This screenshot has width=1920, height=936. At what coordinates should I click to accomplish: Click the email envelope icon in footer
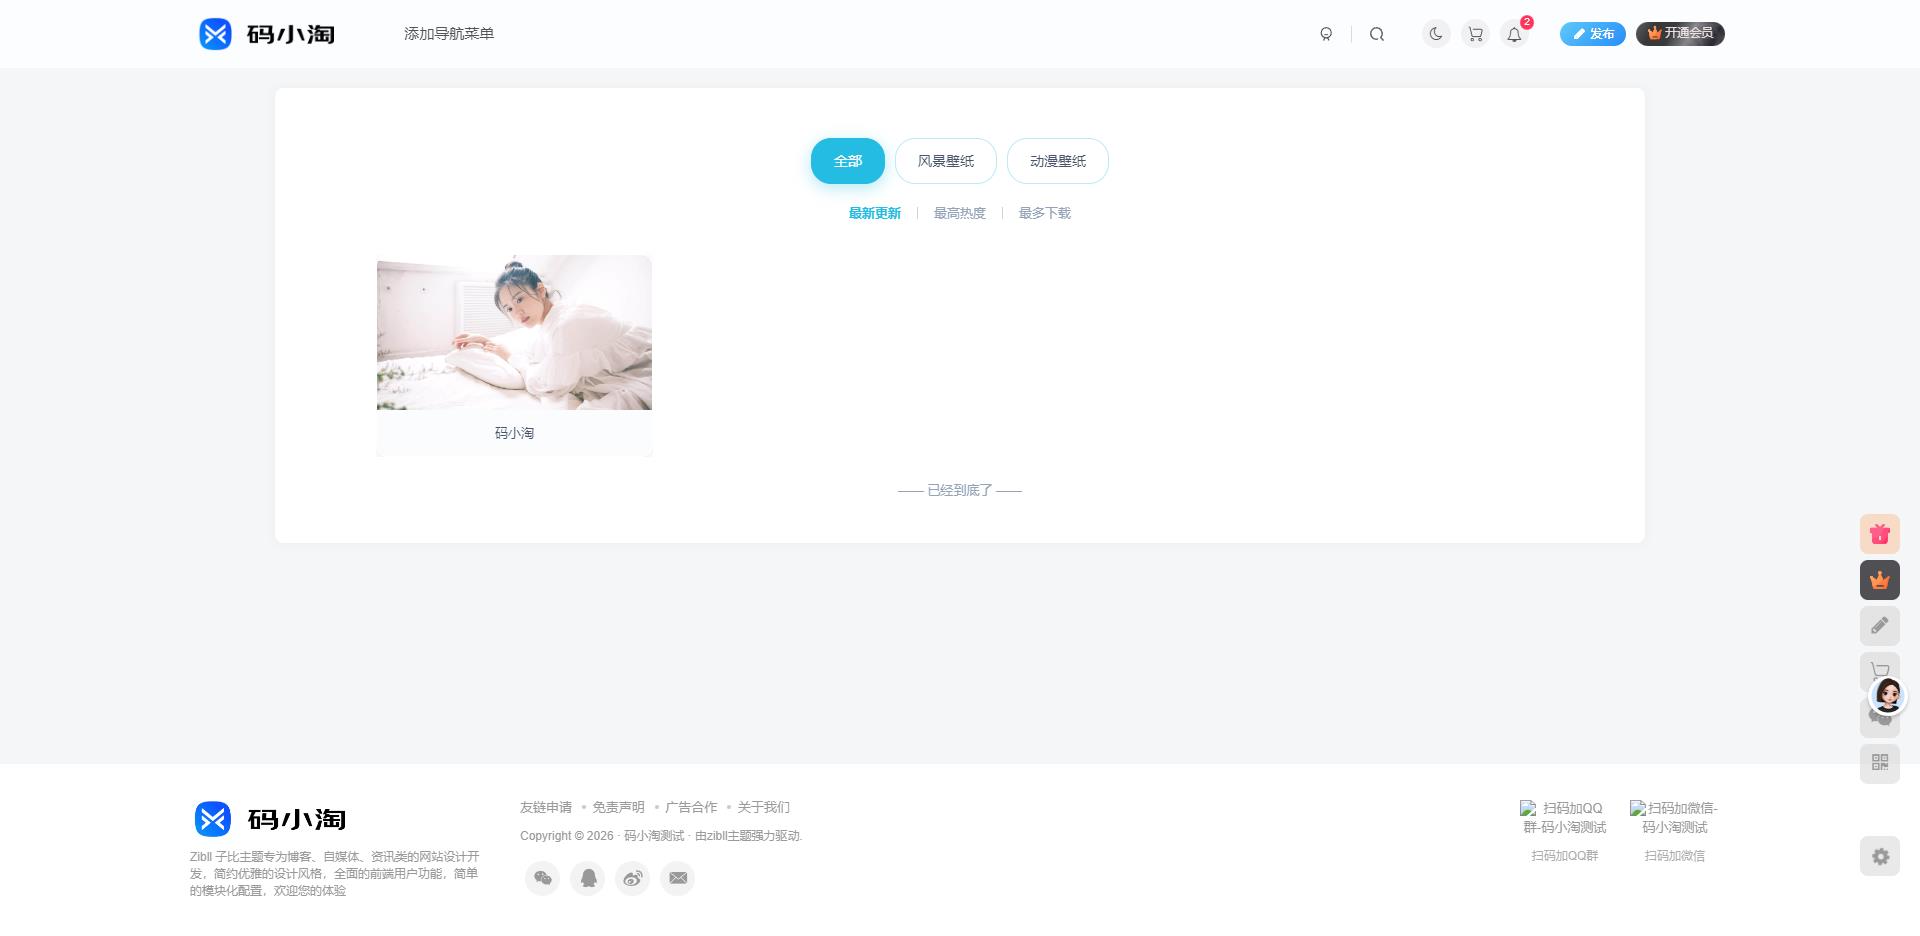pos(678,878)
